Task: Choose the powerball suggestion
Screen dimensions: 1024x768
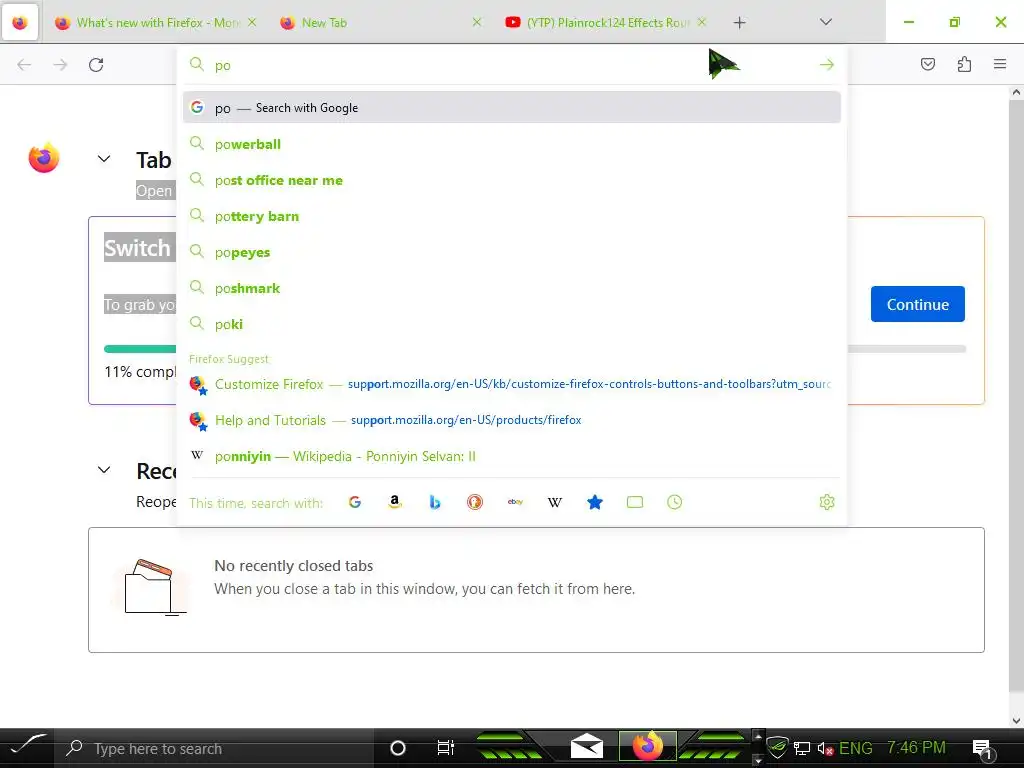Action: click(512, 144)
